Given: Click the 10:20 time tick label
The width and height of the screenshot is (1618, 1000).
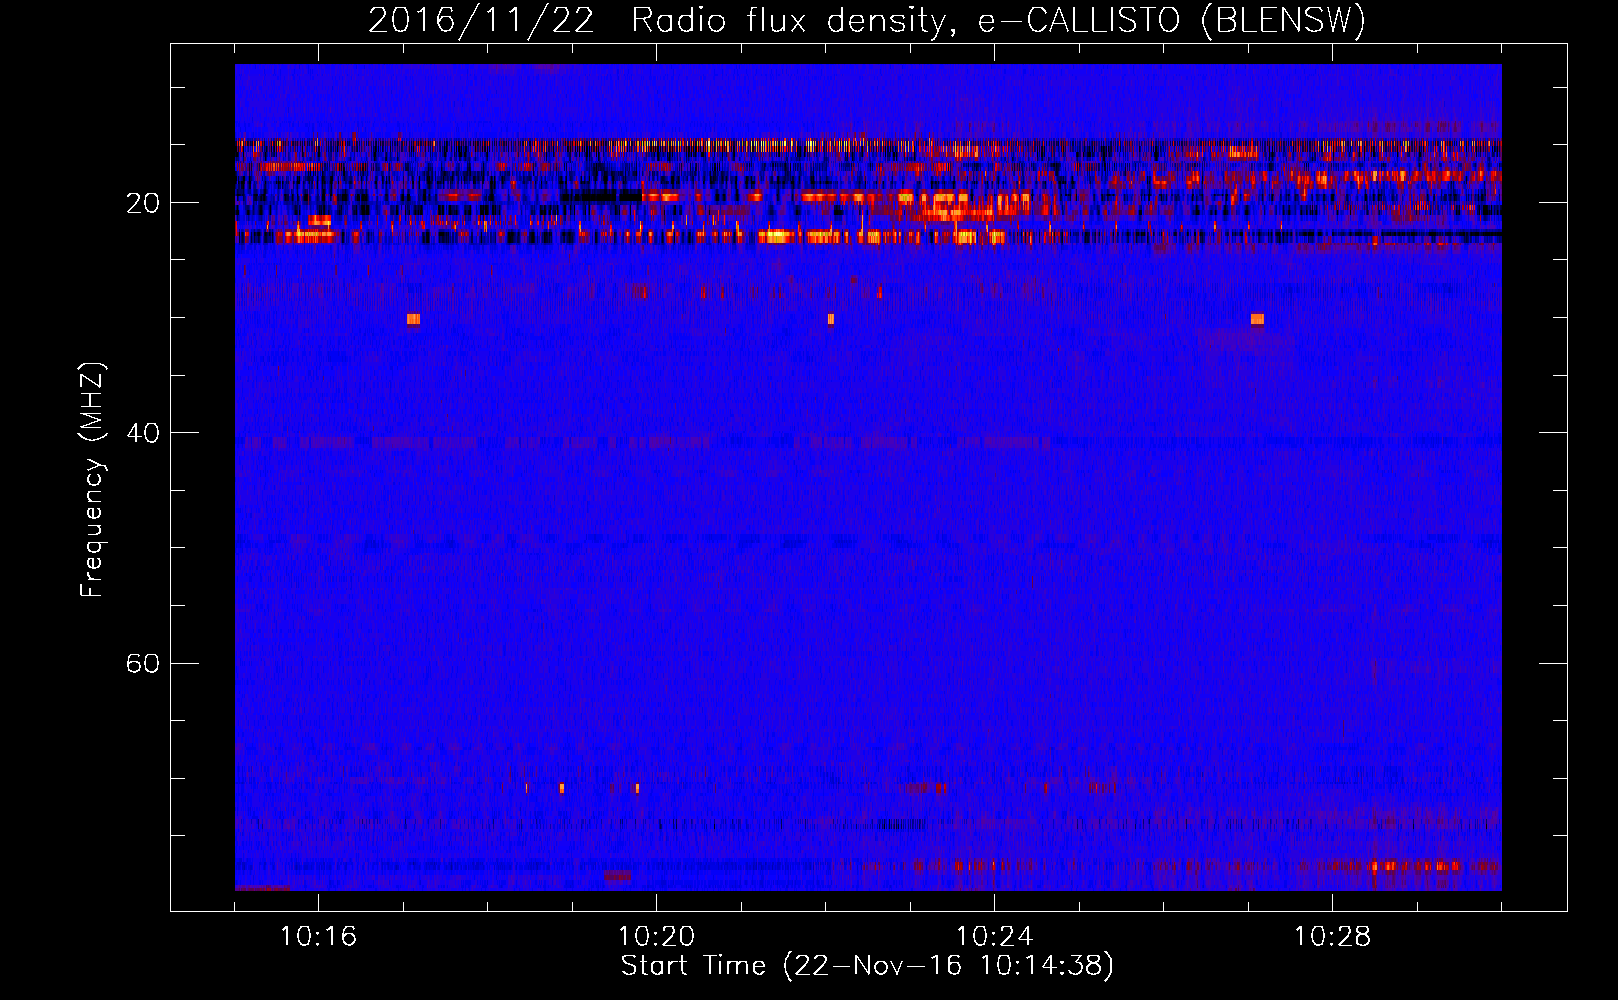Looking at the screenshot, I should click(x=656, y=937).
